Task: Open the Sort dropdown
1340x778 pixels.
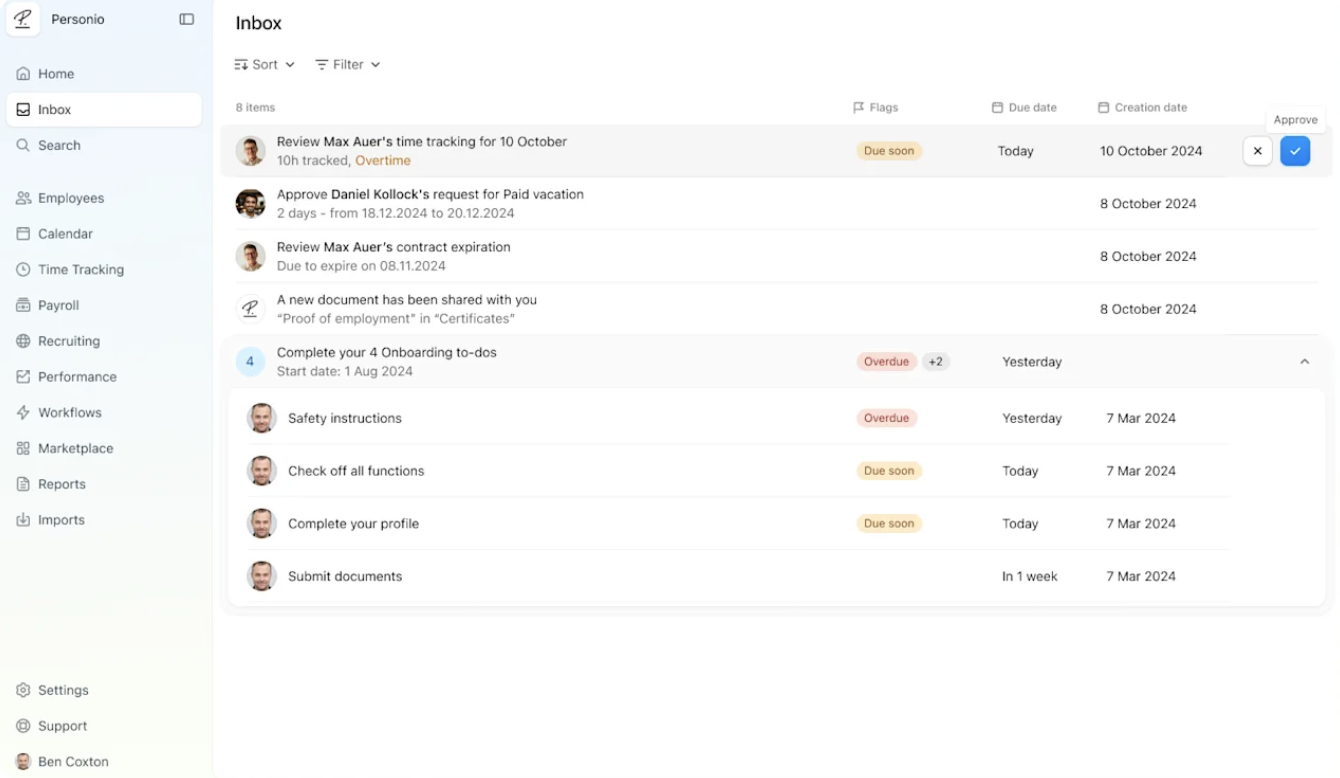Action: pyautogui.click(x=264, y=65)
